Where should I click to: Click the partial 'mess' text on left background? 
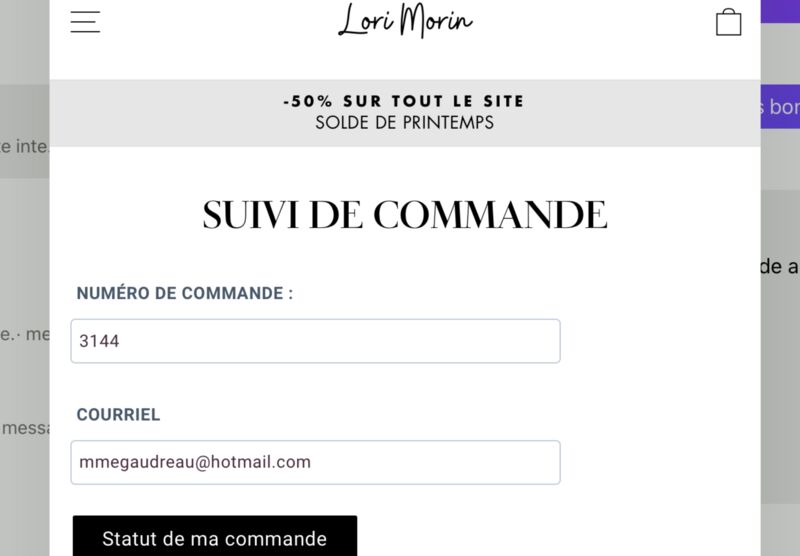(26, 428)
